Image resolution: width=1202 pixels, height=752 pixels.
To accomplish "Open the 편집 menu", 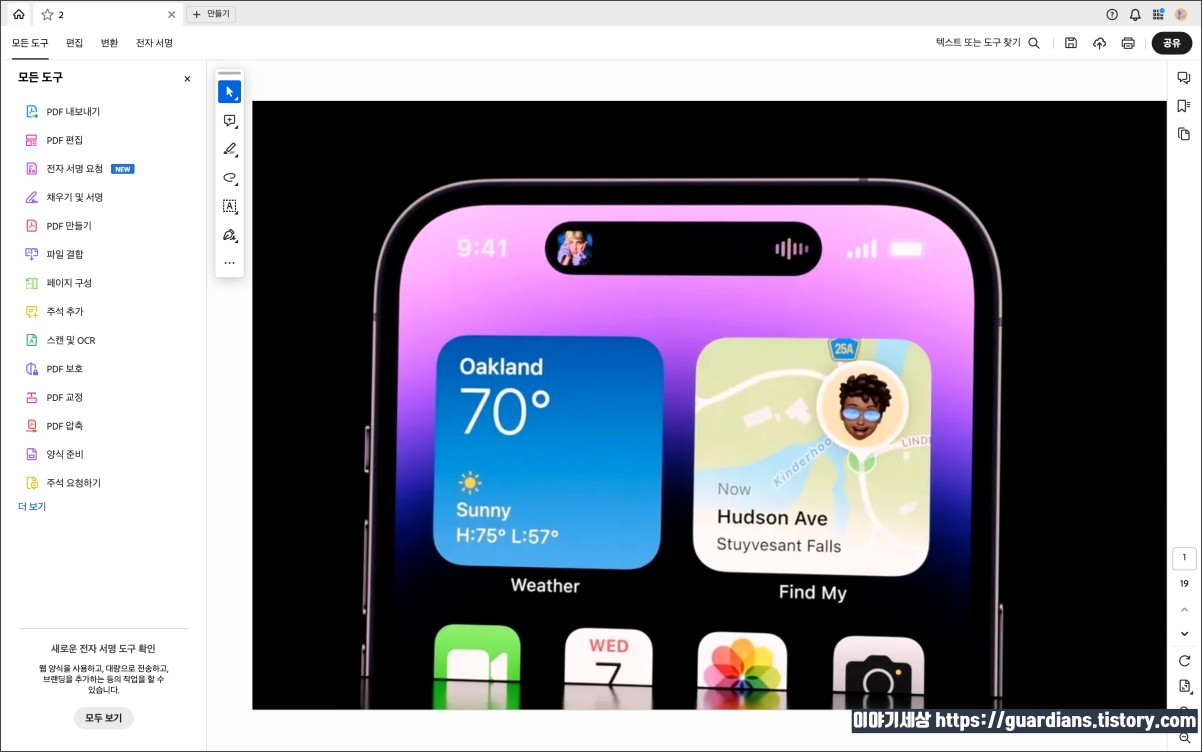I will pyautogui.click(x=74, y=43).
